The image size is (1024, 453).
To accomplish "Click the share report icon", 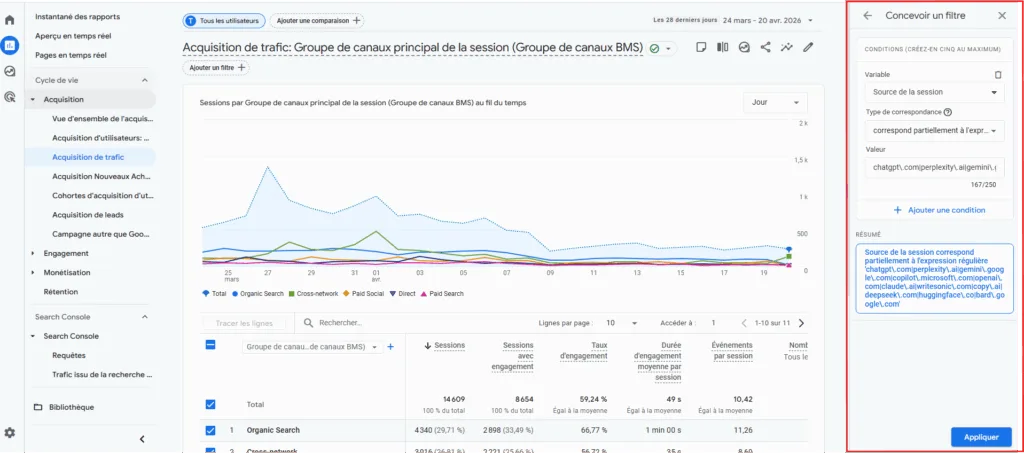I will 766,47.
